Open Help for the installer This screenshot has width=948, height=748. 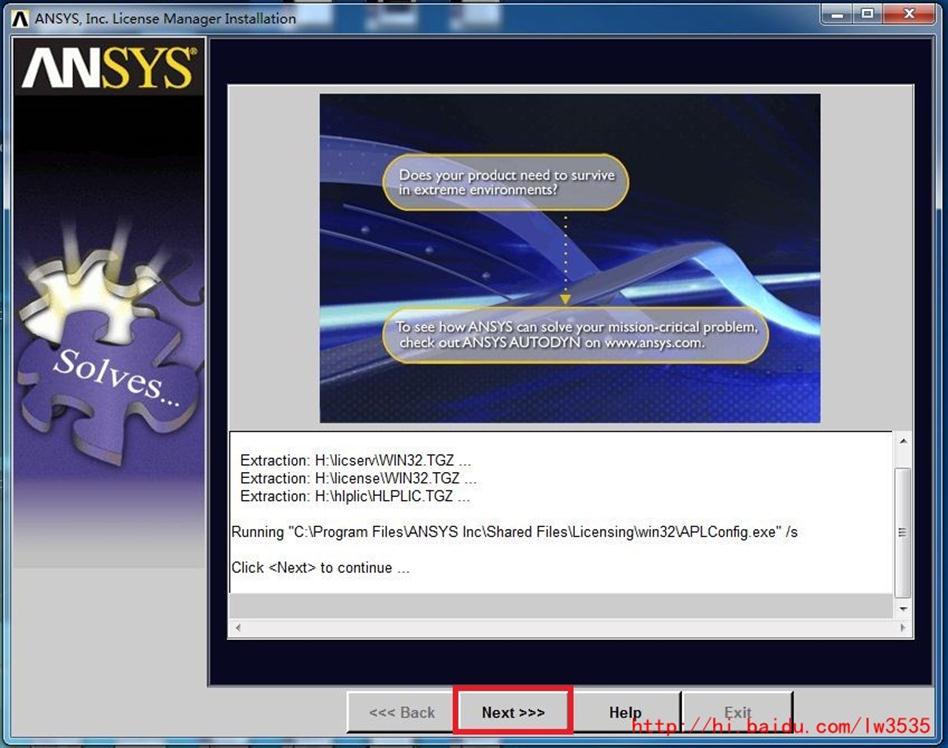pos(625,712)
